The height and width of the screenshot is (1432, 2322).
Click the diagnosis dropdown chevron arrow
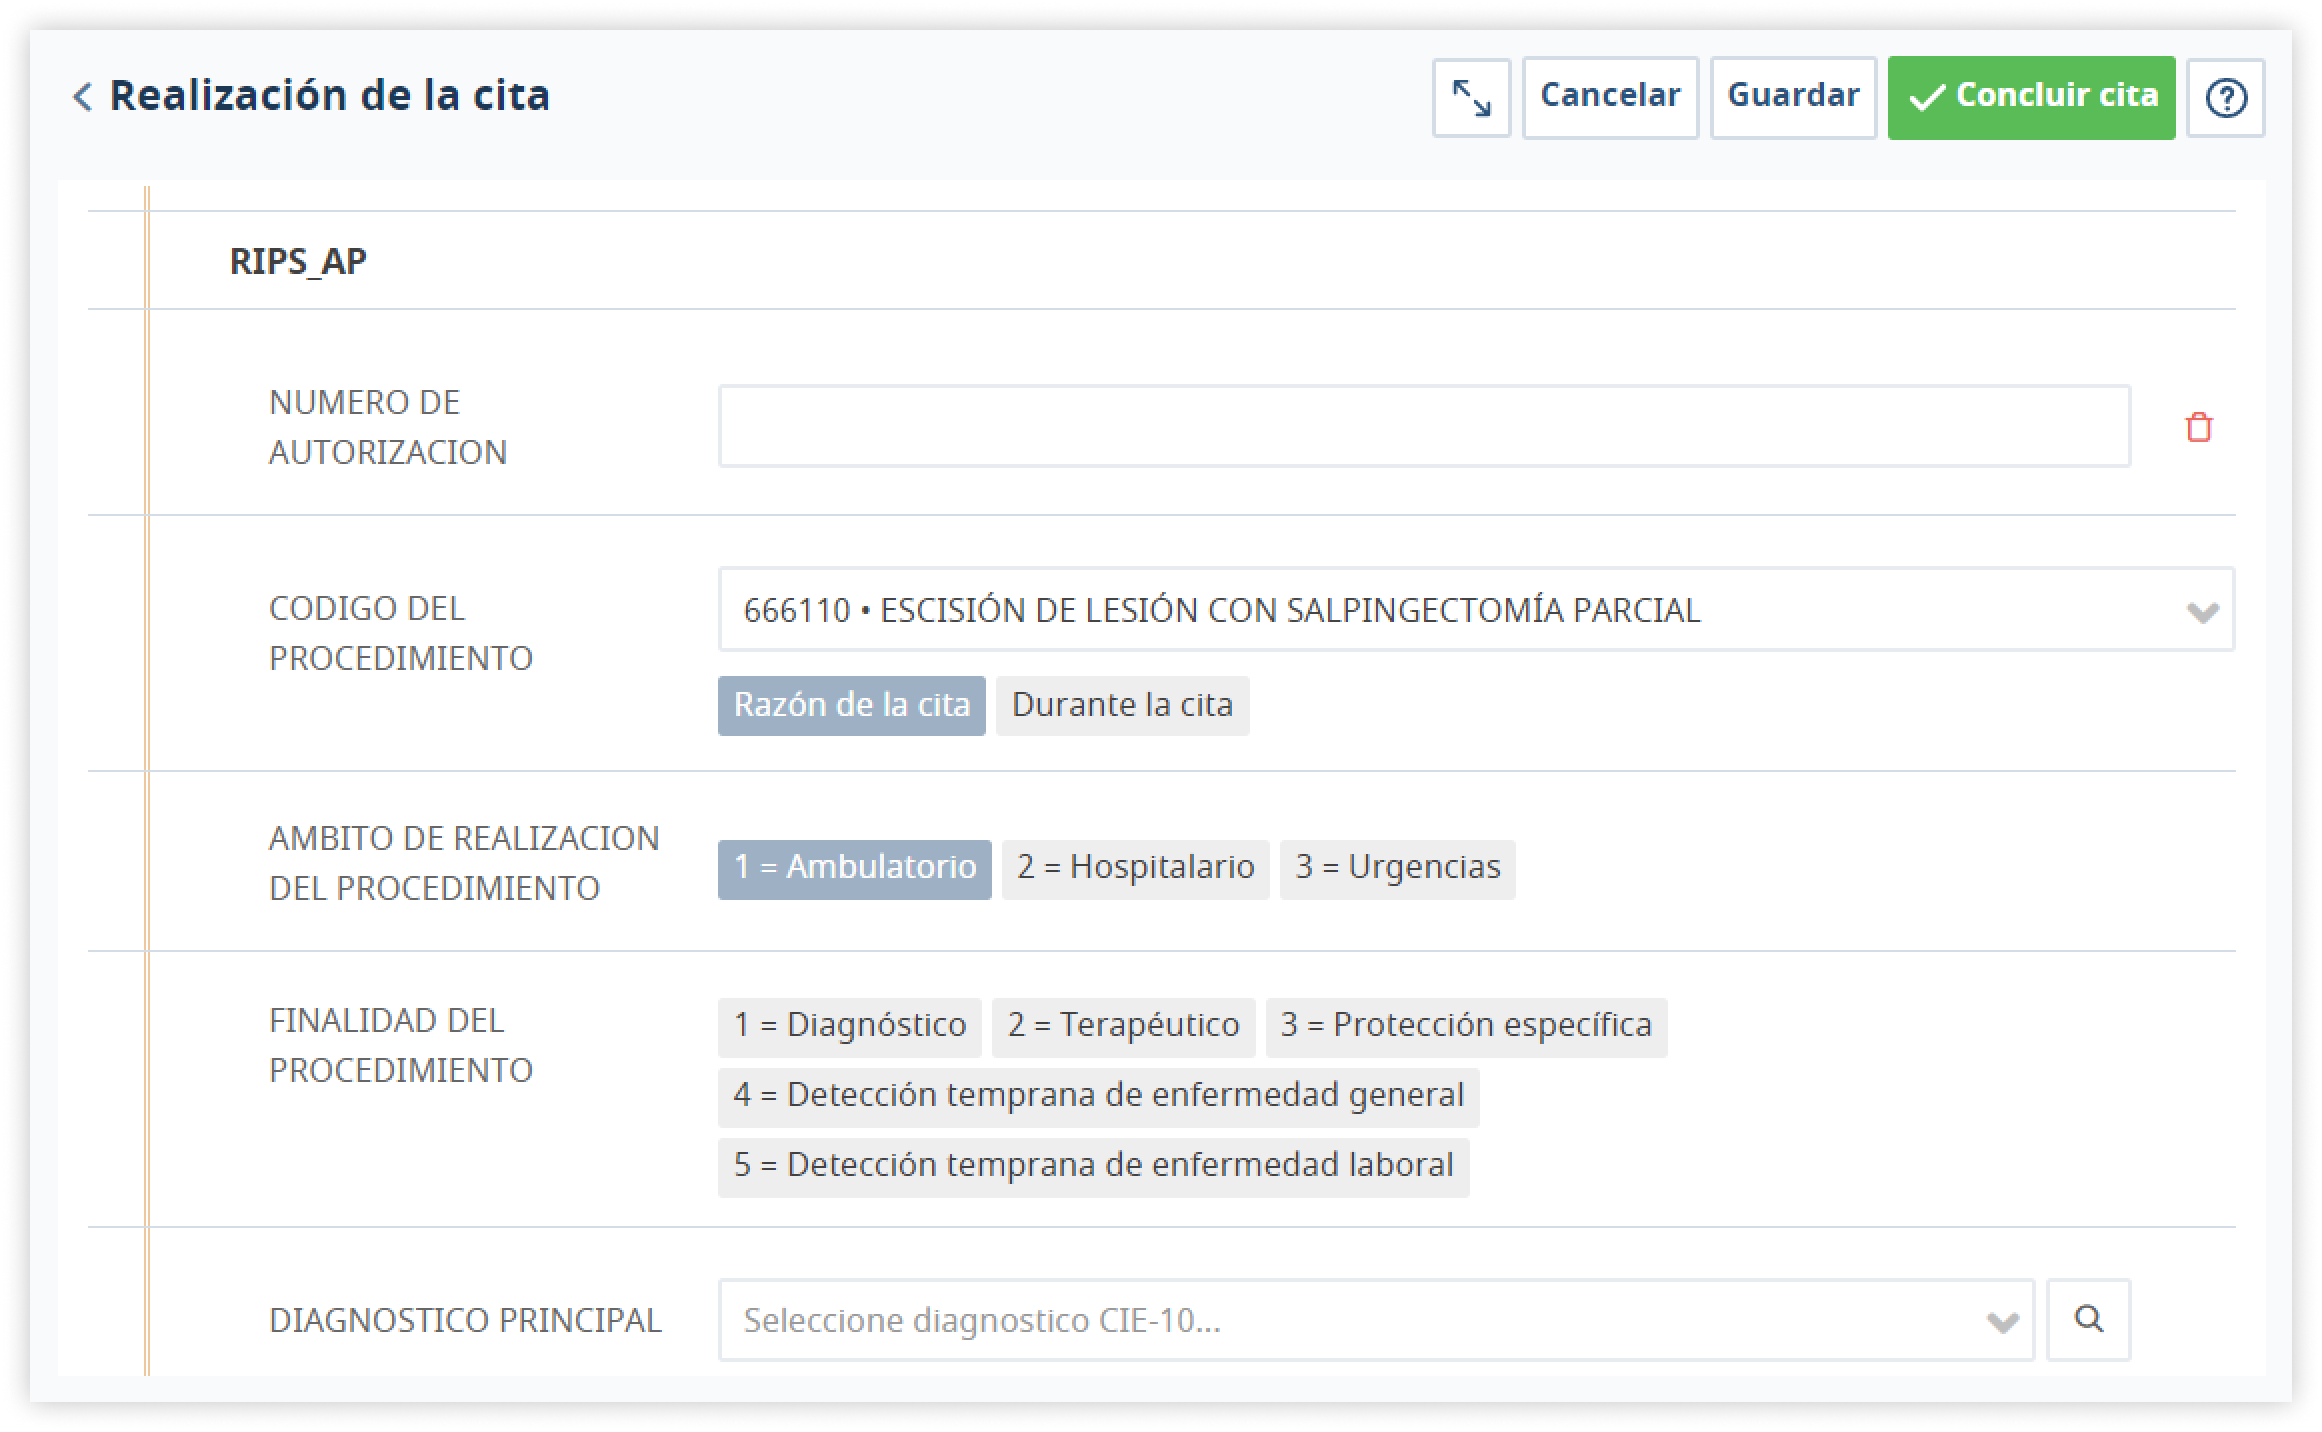coord(2002,1322)
